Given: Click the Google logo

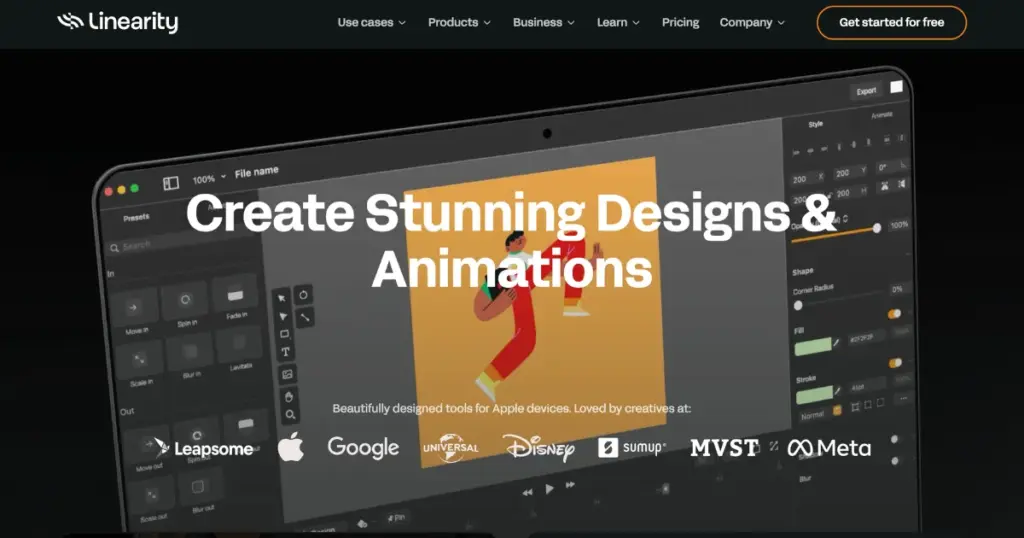Looking at the screenshot, I should pos(363,447).
